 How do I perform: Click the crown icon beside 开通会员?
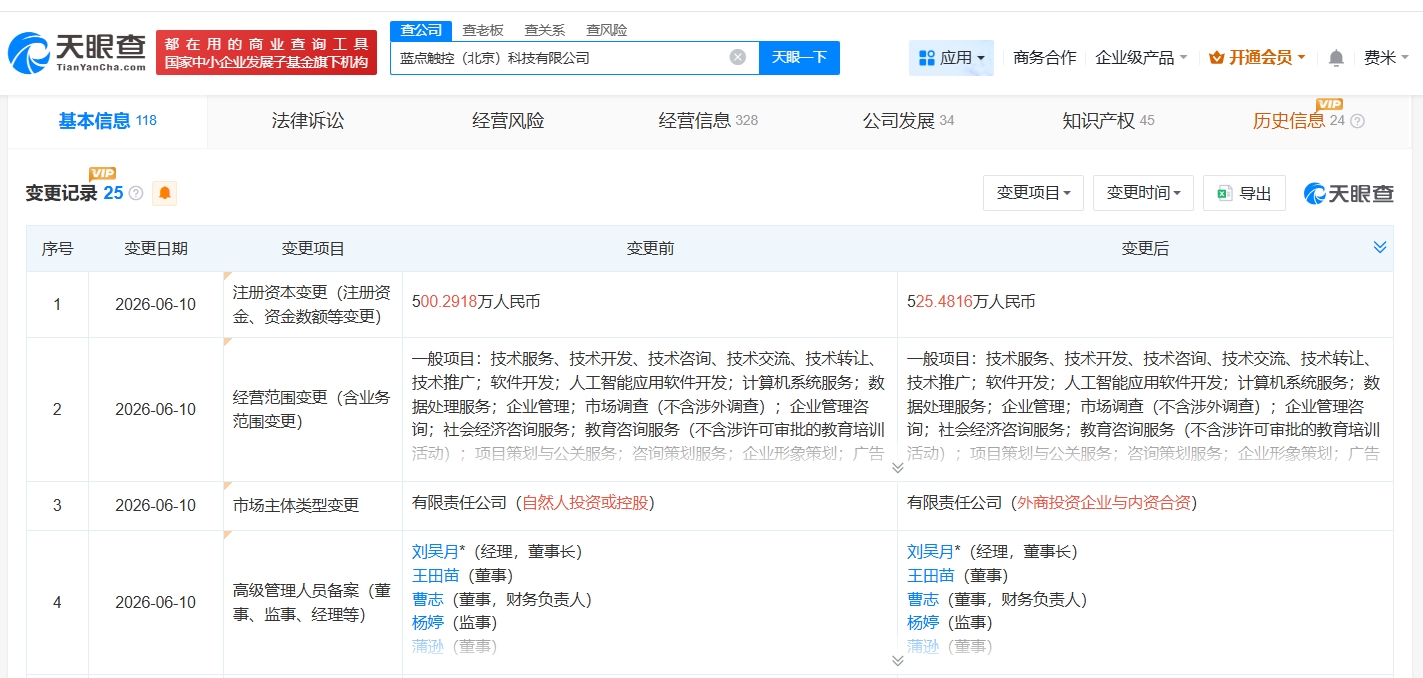(x=1216, y=58)
